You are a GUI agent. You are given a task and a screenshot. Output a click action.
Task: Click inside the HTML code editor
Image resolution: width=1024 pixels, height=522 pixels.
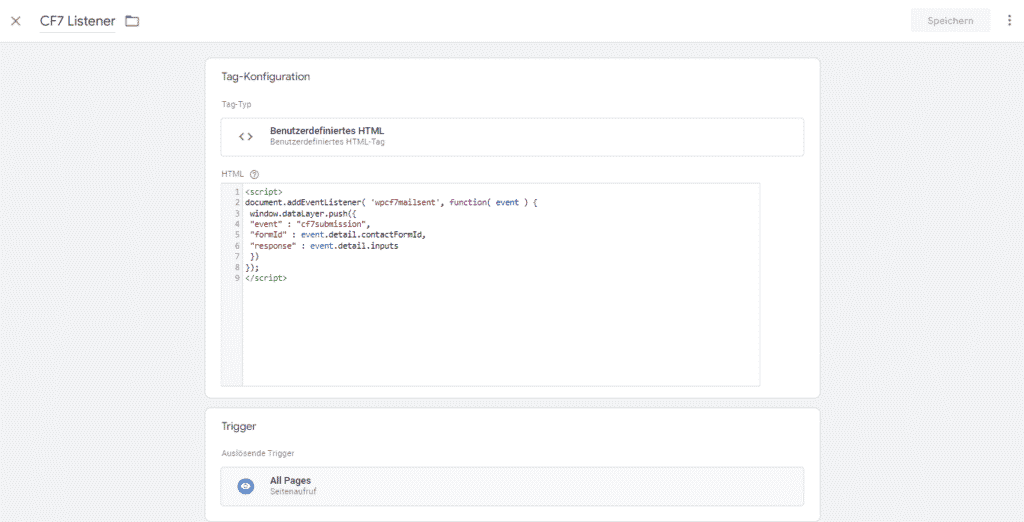click(501, 284)
